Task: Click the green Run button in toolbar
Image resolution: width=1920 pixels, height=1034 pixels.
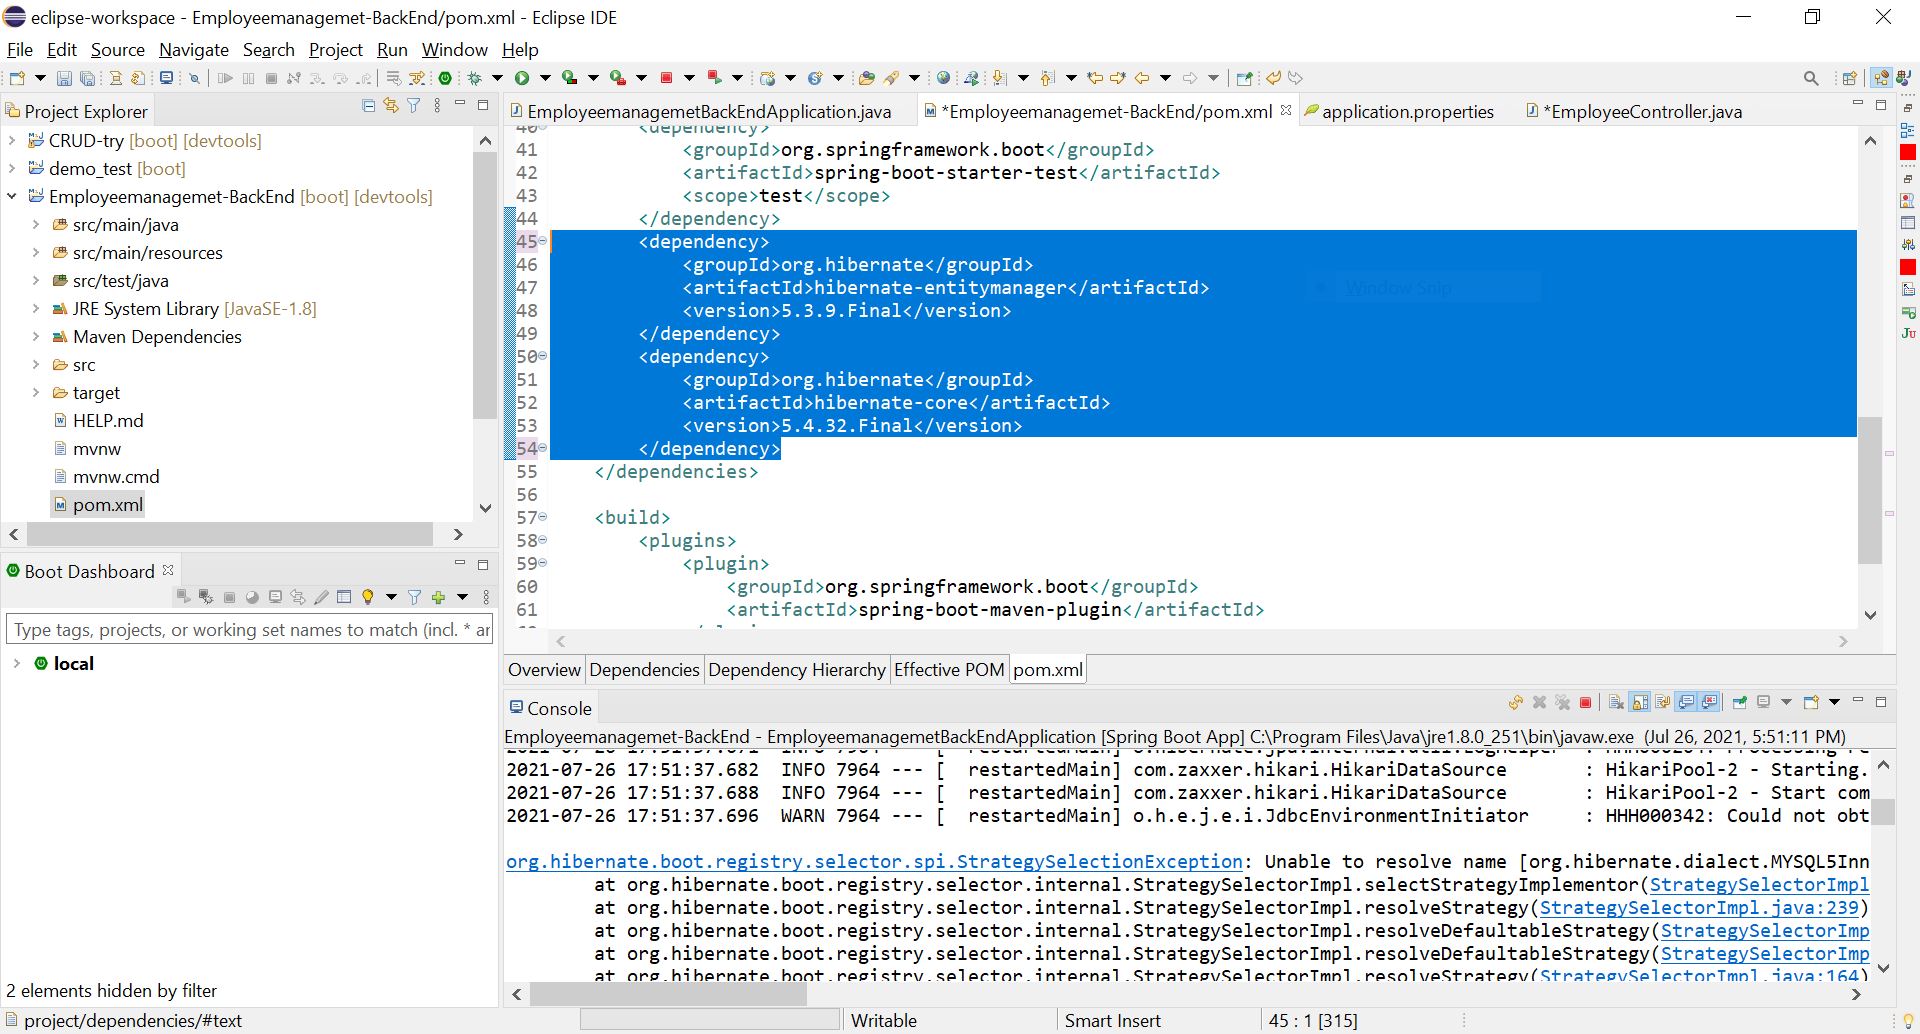Action: point(522,78)
